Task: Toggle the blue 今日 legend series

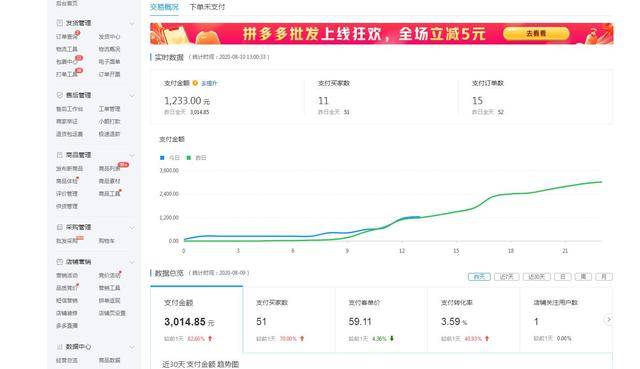Action: [170, 158]
